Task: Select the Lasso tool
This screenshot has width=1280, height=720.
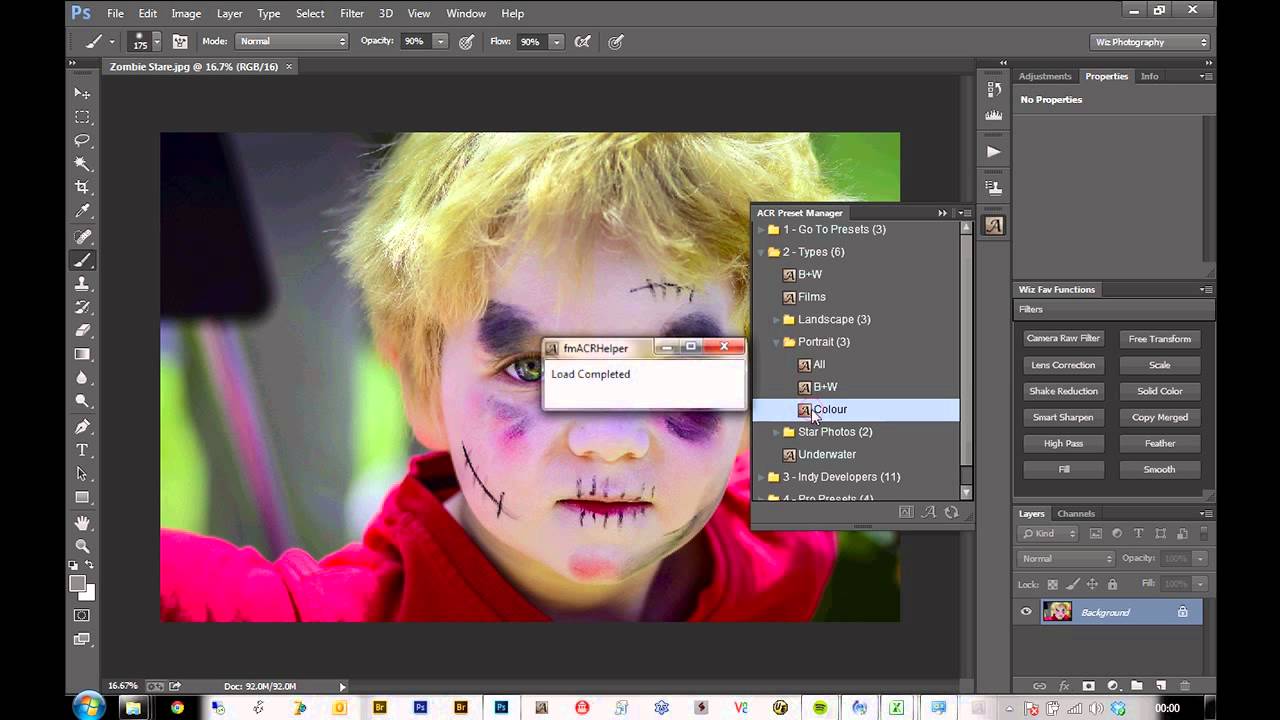Action: pyautogui.click(x=82, y=140)
